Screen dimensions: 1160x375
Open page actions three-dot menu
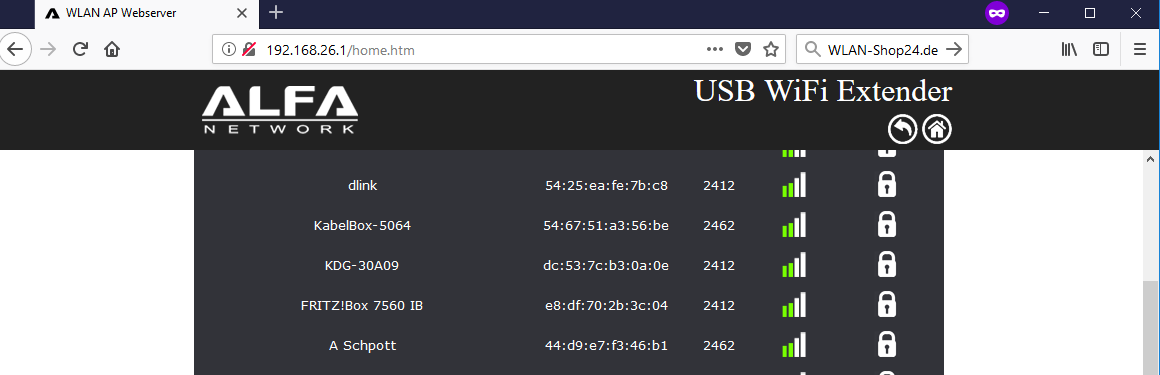point(714,50)
